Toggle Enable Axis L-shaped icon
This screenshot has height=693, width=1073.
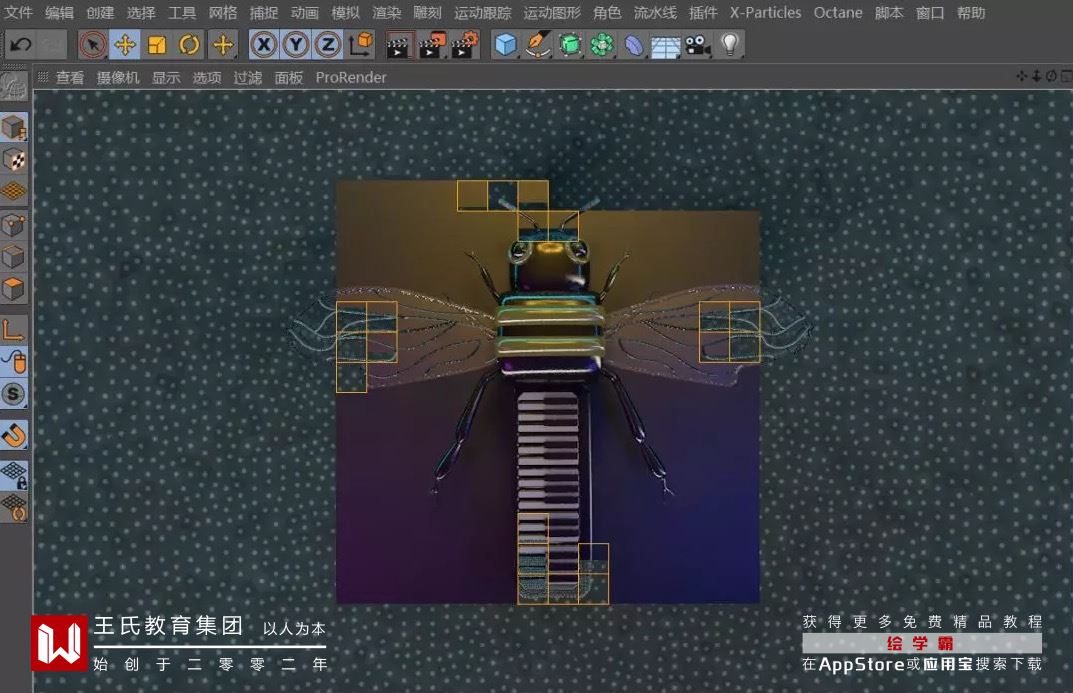pyautogui.click(x=14, y=330)
